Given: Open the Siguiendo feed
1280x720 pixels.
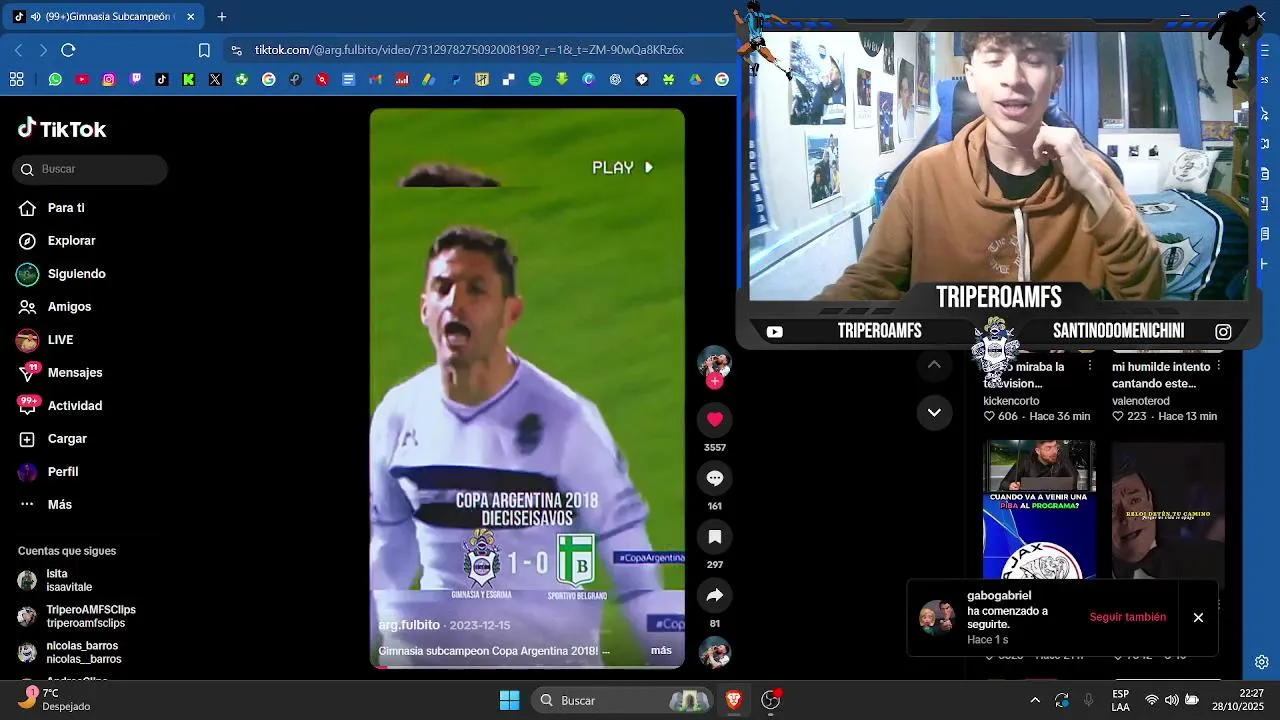Looking at the screenshot, I should click(x=76, y=274).
